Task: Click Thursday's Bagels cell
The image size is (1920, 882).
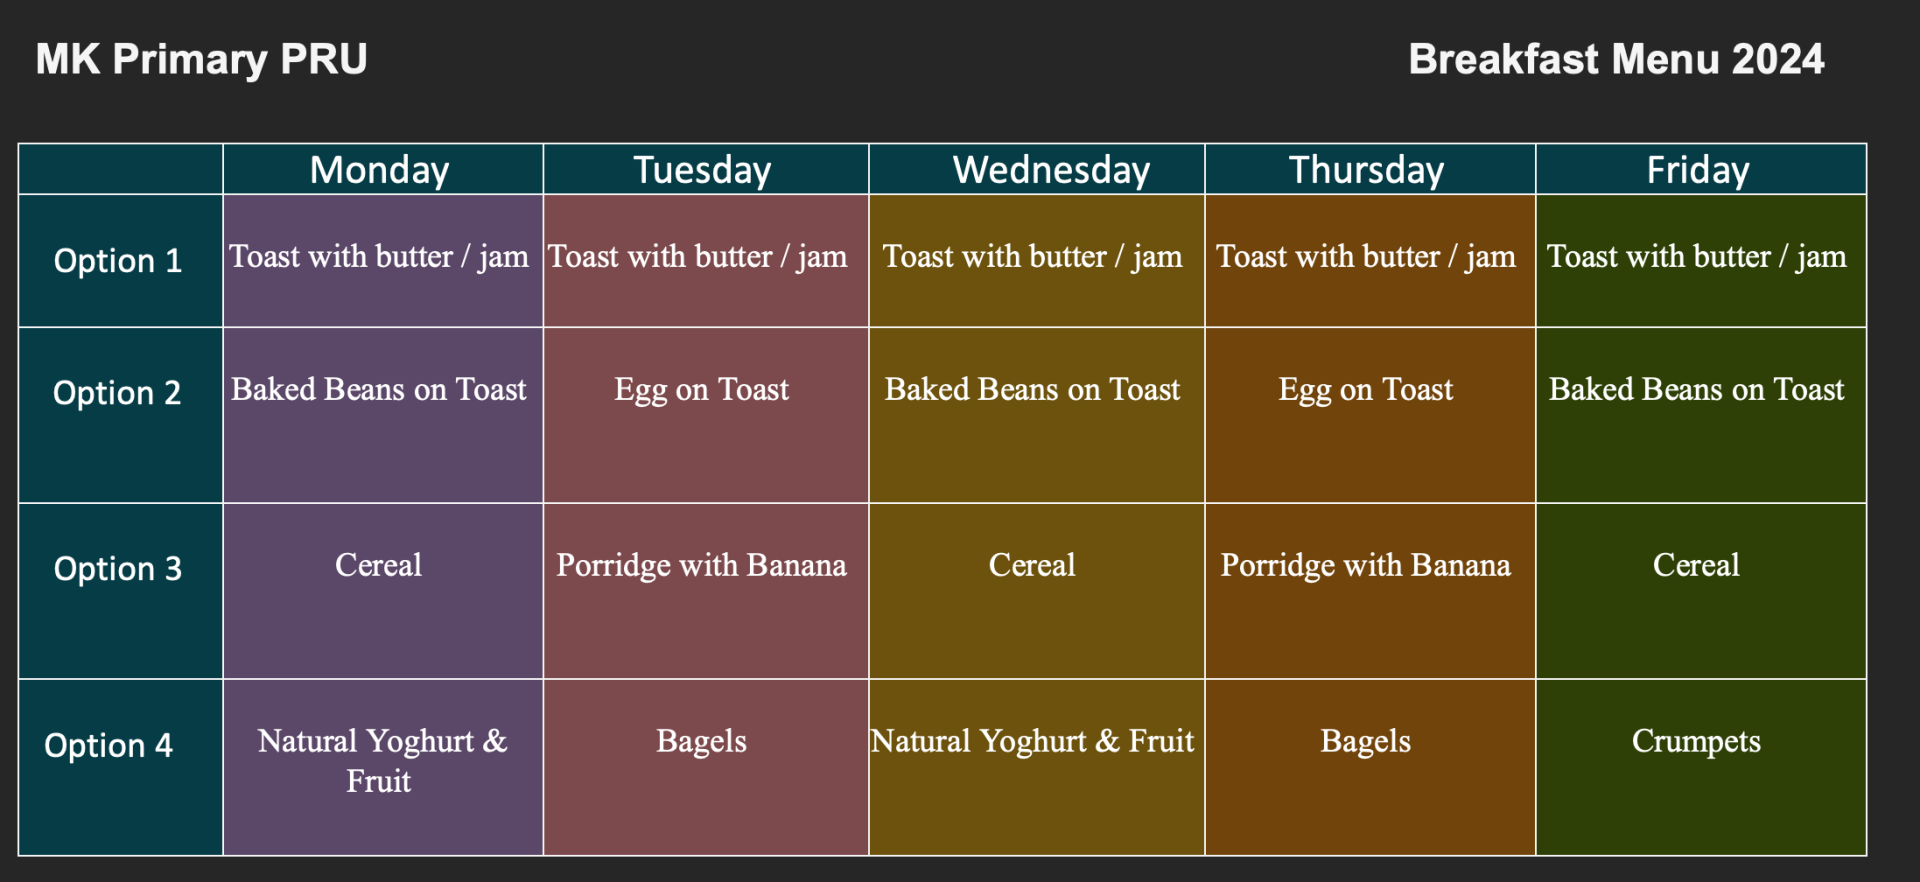Action: (1370, 767)
